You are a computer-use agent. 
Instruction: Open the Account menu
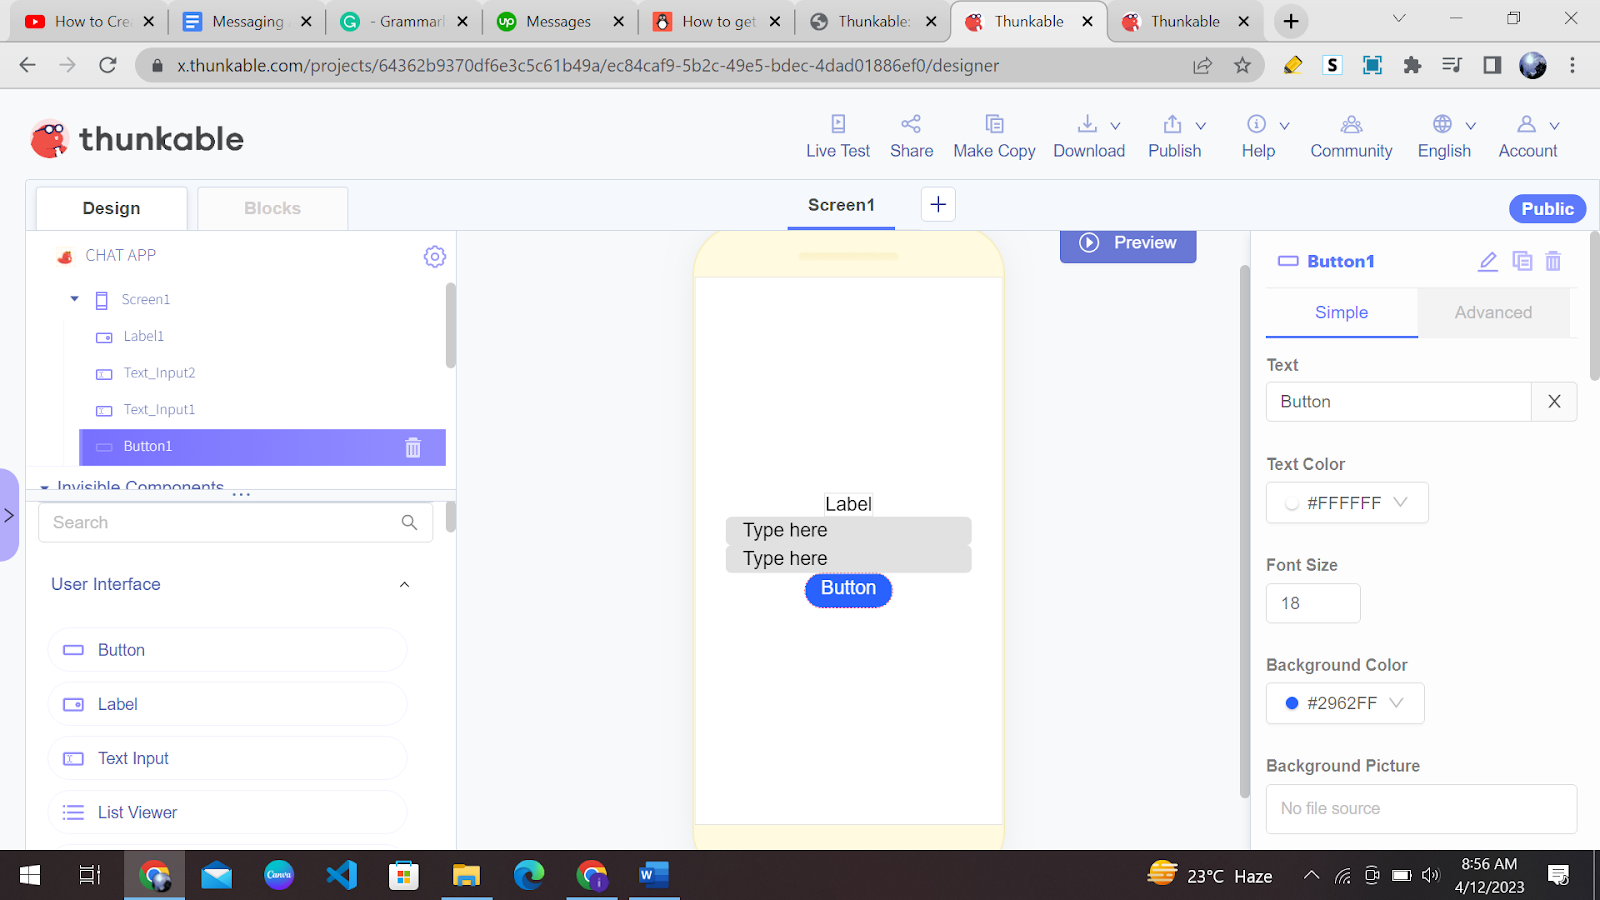pos(1528,137)
